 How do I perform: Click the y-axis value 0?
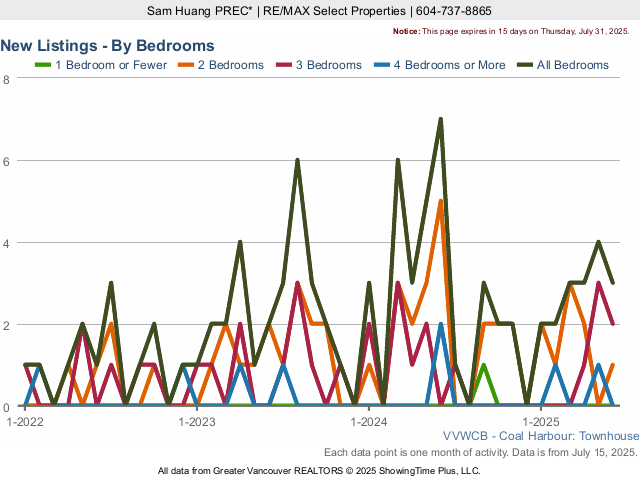pyautogui.click(x=6, y=407)
